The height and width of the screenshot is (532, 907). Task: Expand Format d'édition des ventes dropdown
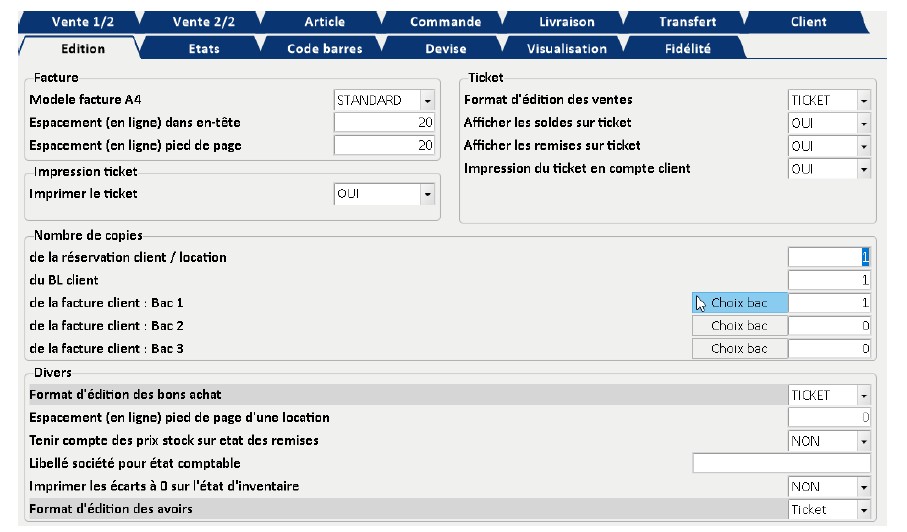point(863,100)
